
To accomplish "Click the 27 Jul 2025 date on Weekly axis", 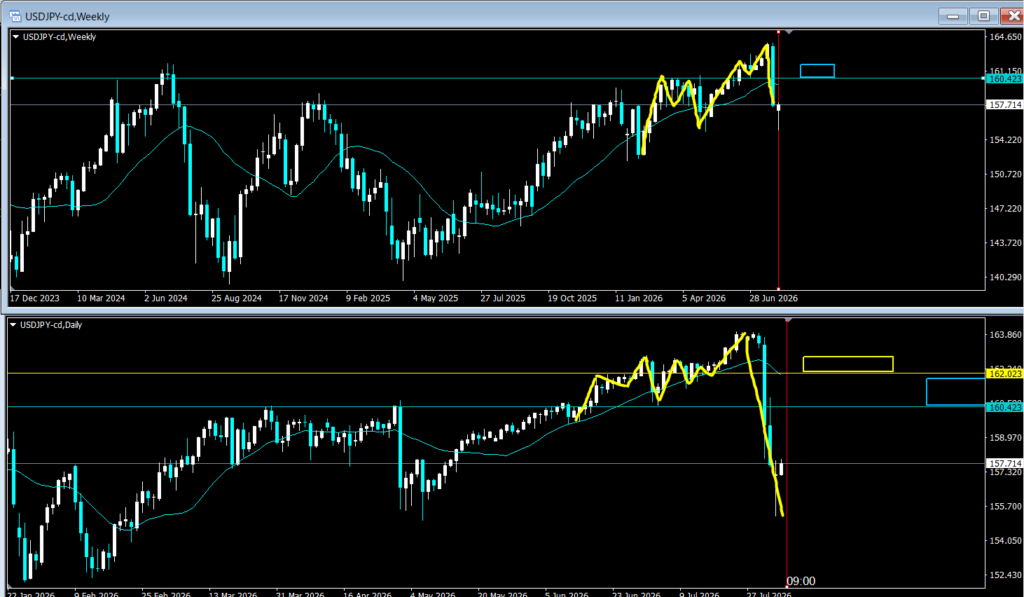I will [503, 298].
